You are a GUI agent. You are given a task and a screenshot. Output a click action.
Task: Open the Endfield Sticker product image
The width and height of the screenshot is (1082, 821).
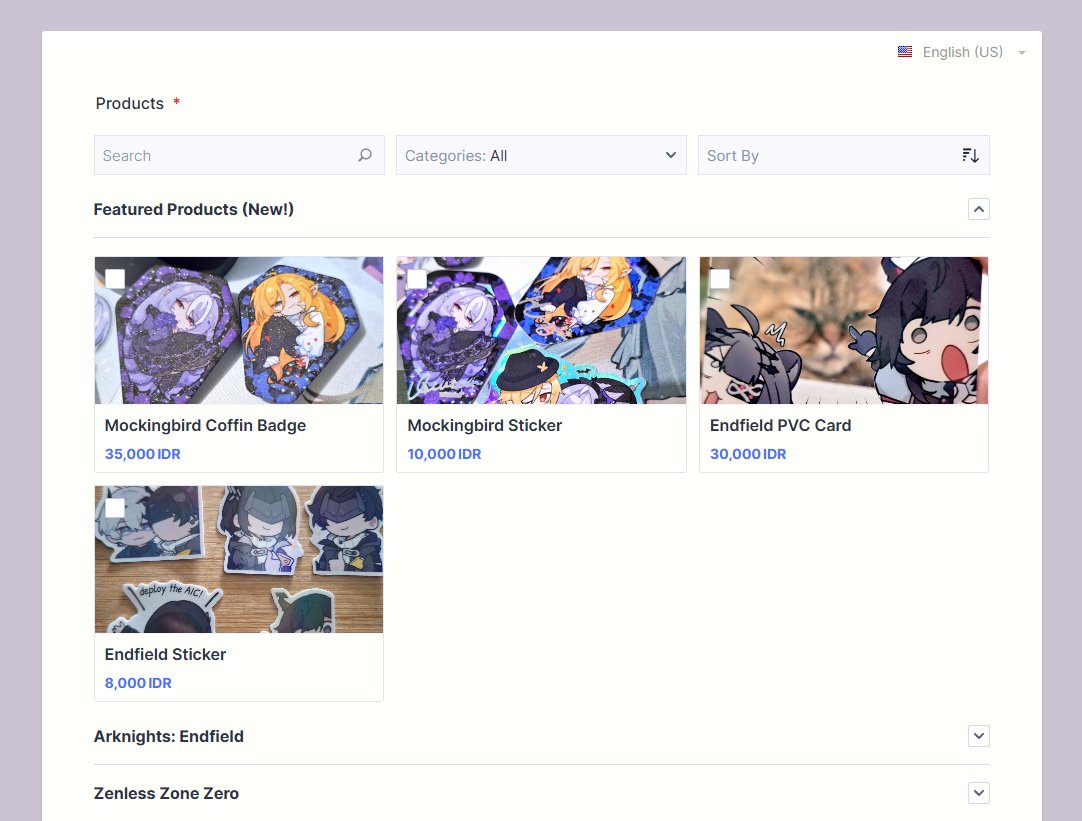click(239, 560)
